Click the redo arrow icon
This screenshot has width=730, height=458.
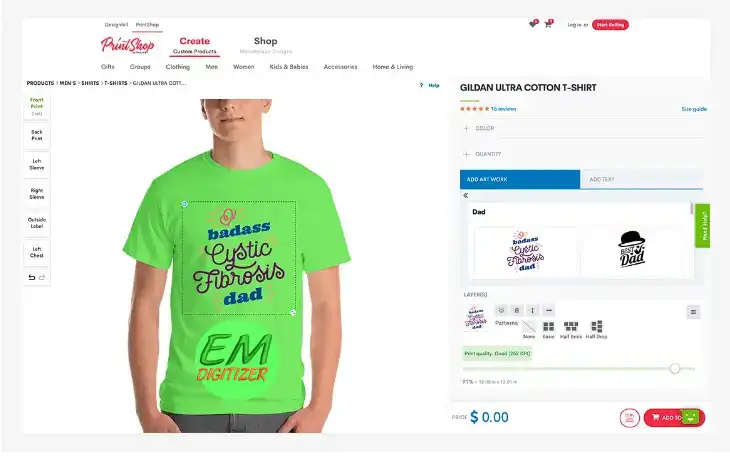coord(42,277)
